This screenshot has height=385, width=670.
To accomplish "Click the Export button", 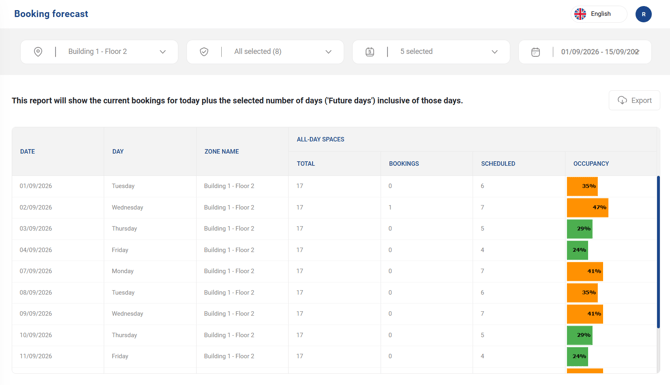I will [x=634, y=100].
